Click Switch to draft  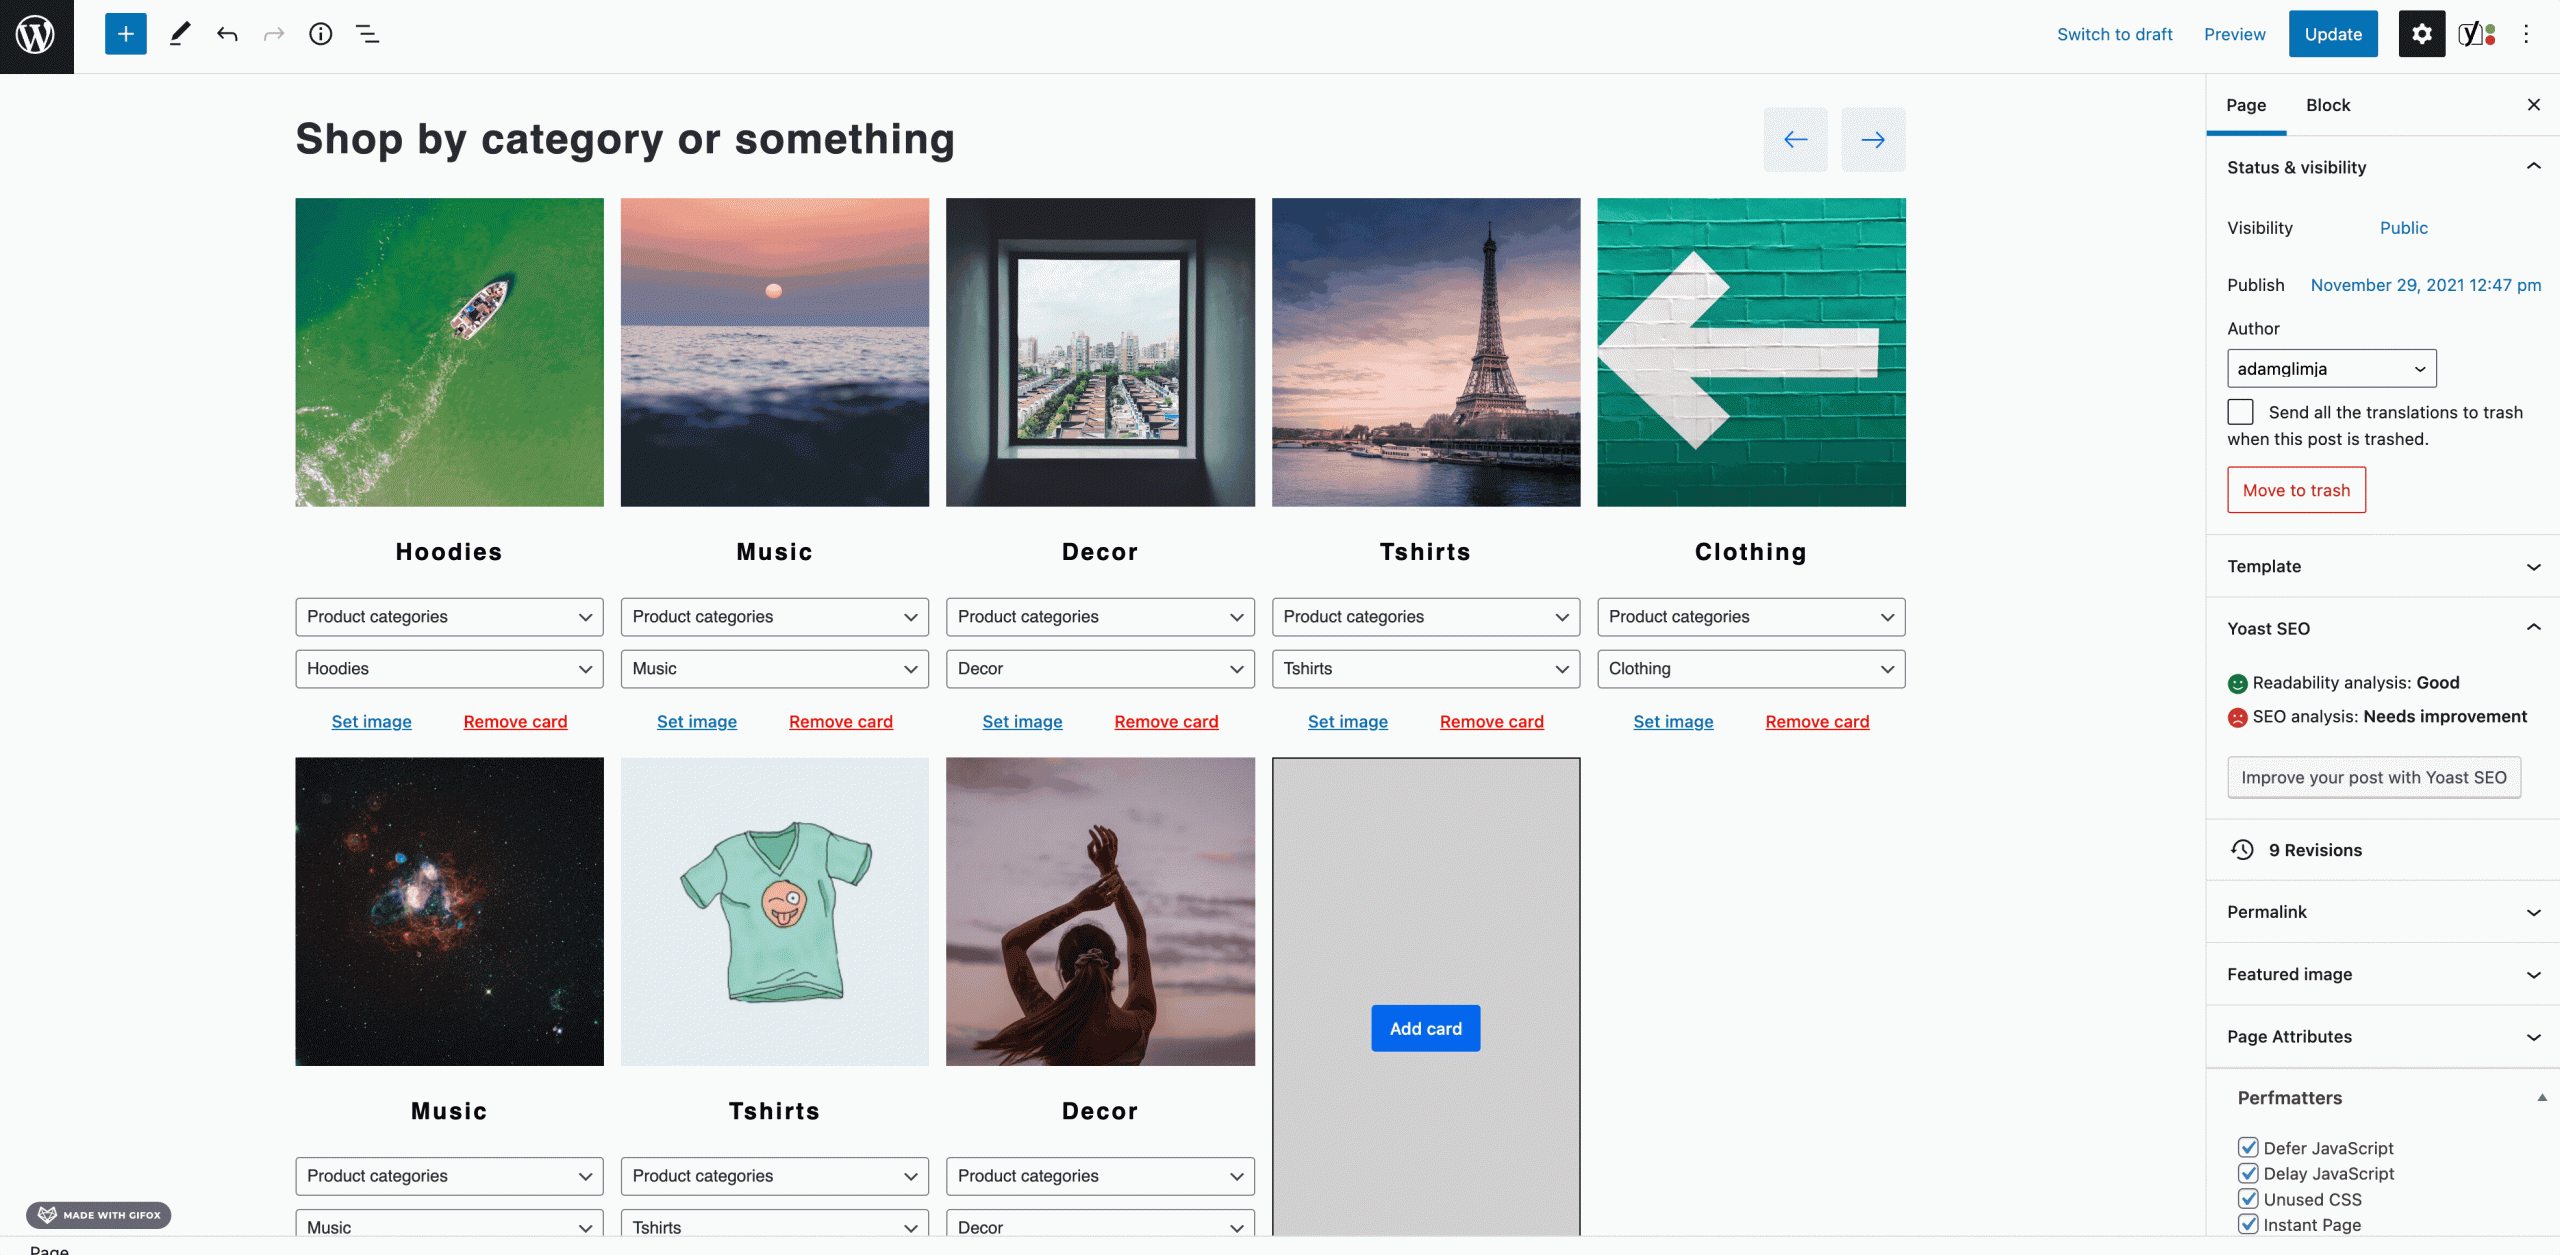(2115, 34)
